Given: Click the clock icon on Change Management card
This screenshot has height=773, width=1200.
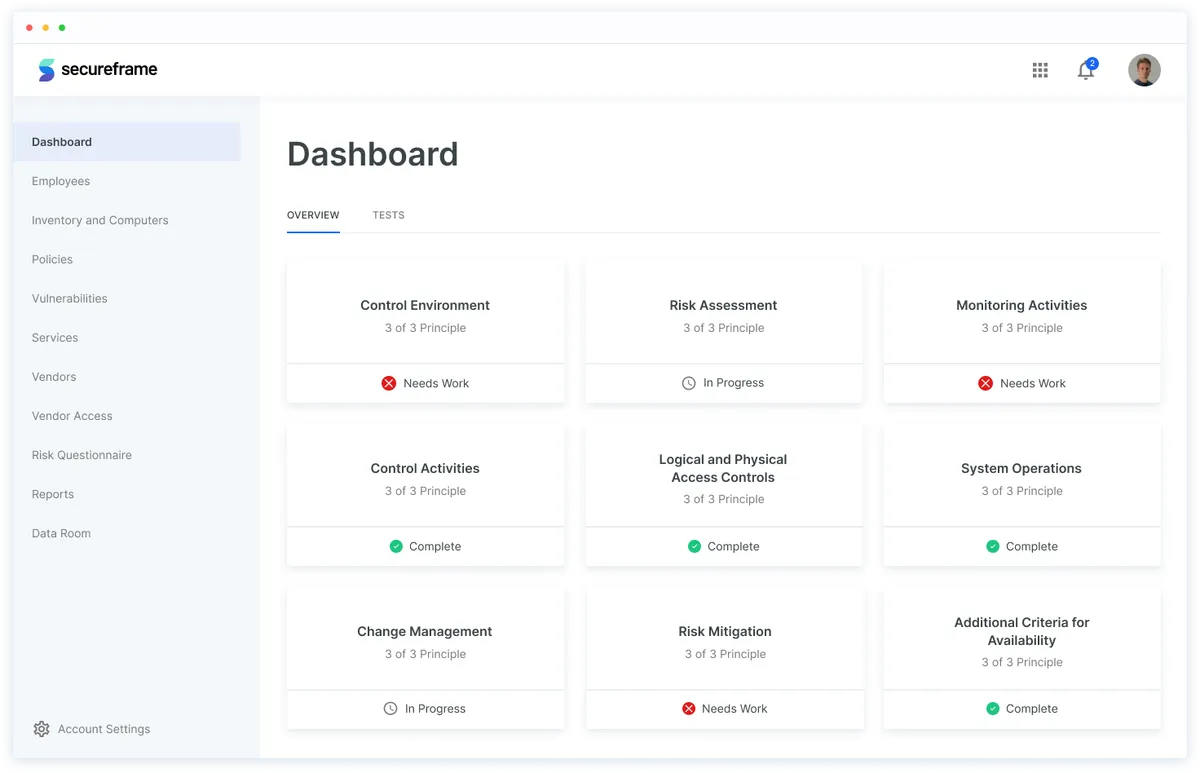Looking at the screenshot, I should click(x=390, y=708).
